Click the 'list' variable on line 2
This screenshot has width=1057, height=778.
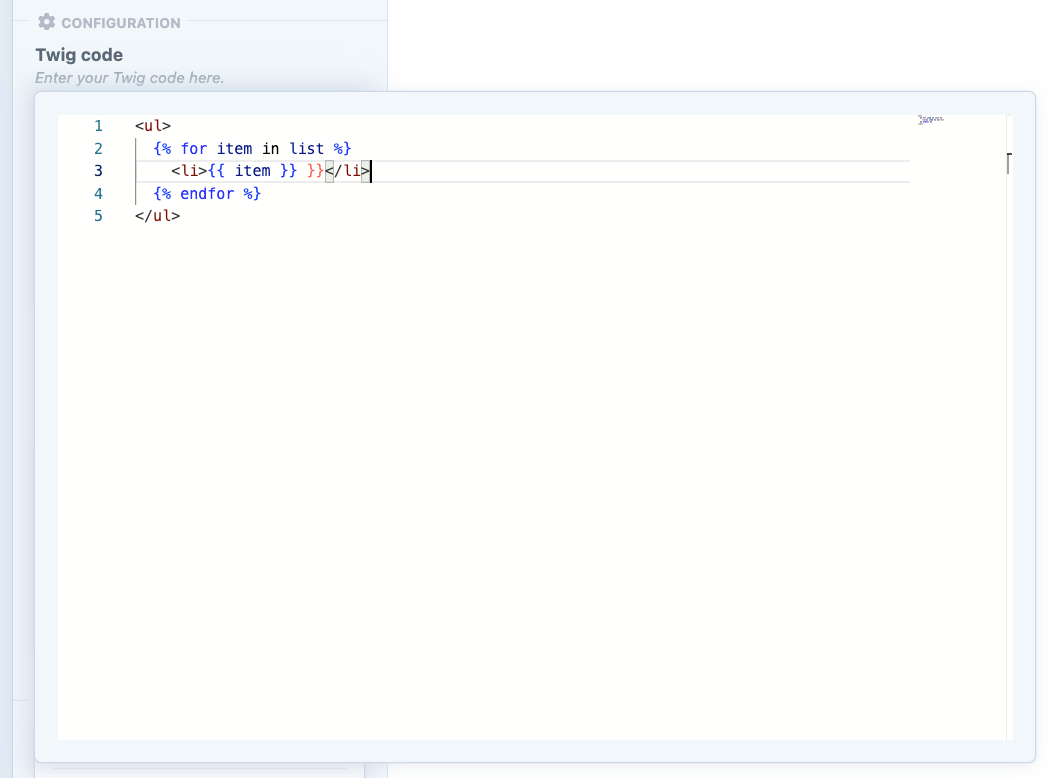(307, 148)
